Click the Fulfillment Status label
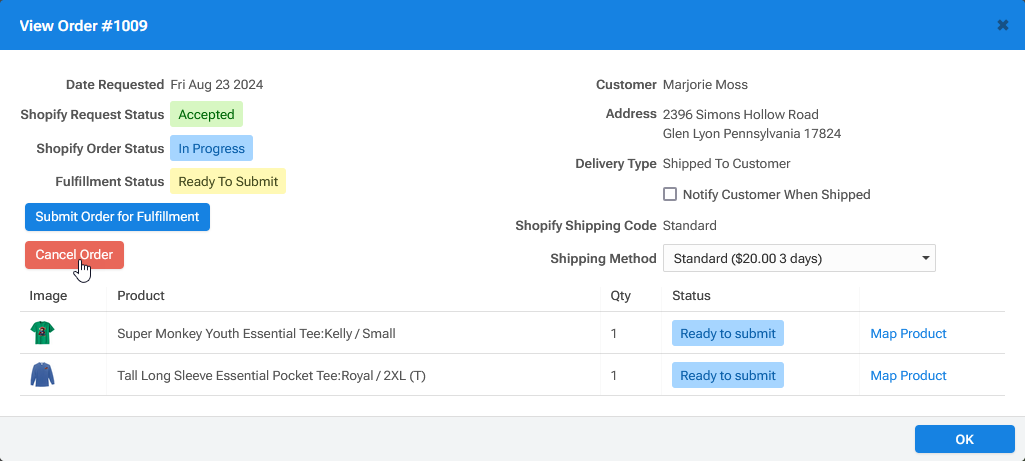 [110, 181]
